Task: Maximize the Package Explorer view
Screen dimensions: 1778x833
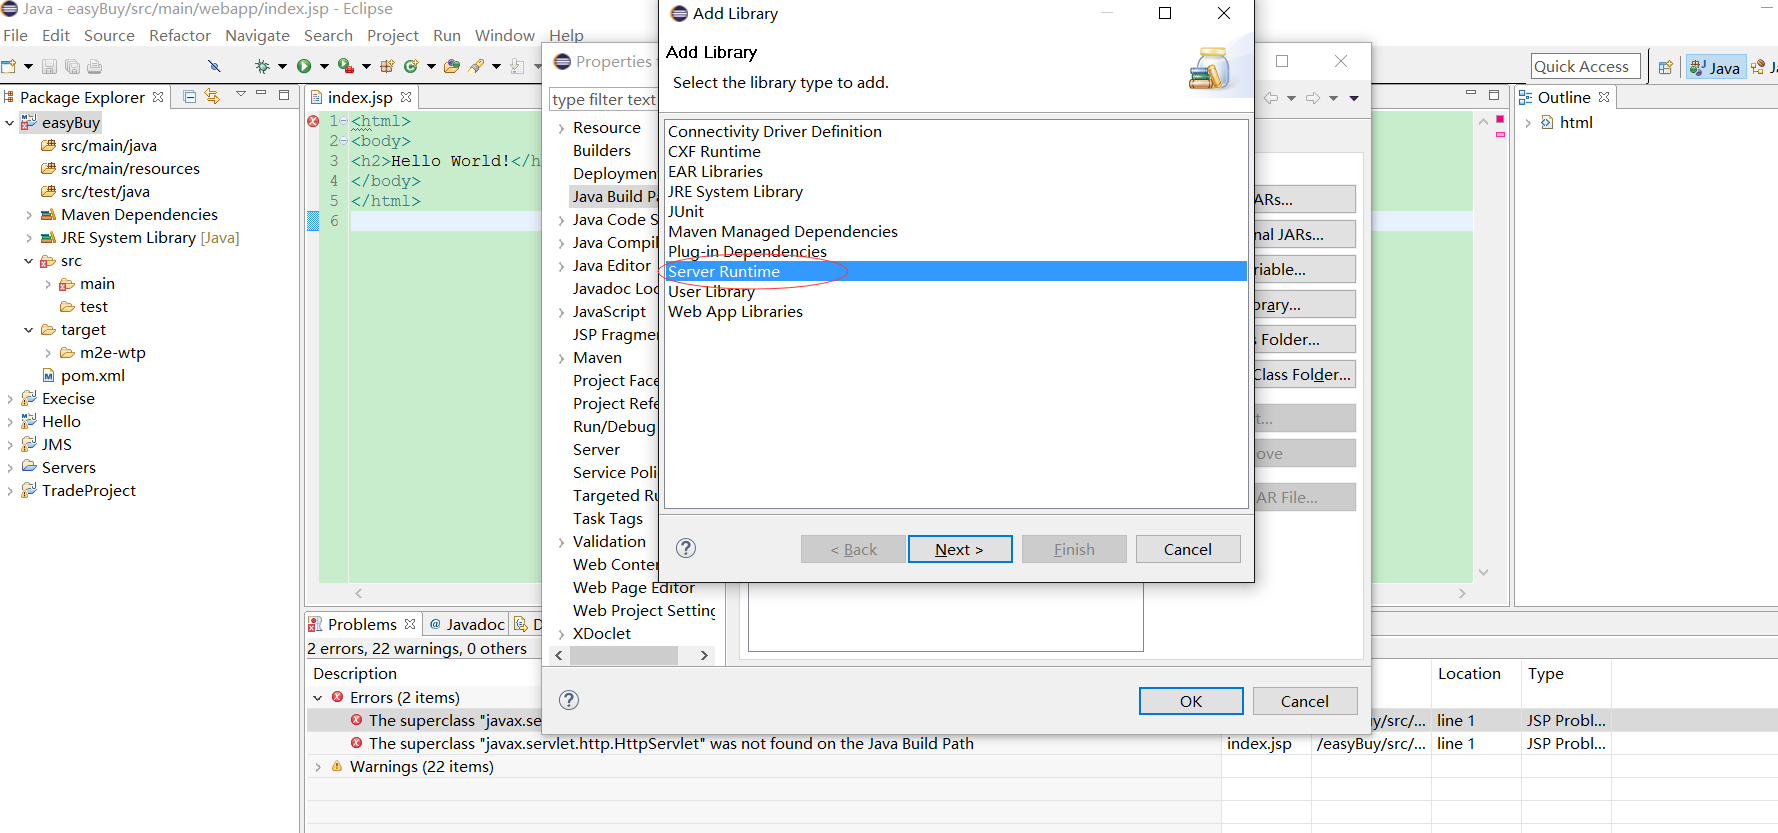Action: [284, 95]
